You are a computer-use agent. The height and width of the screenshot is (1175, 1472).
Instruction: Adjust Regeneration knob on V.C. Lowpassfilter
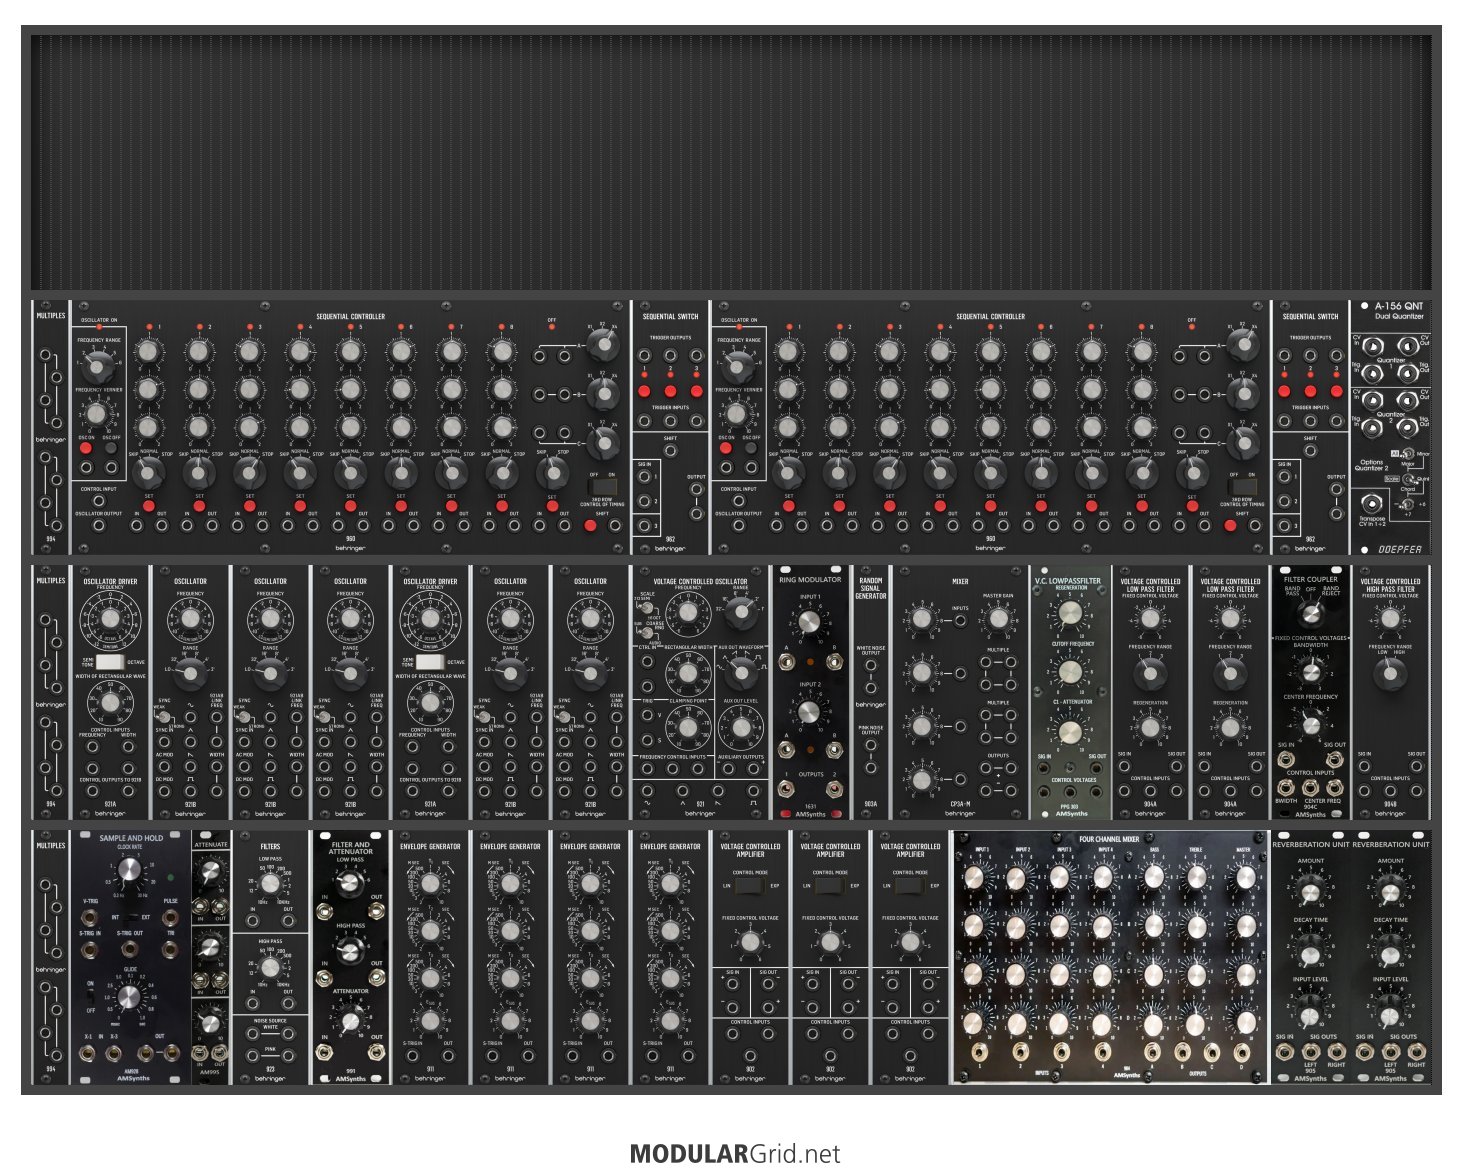tap(1070, 613)
